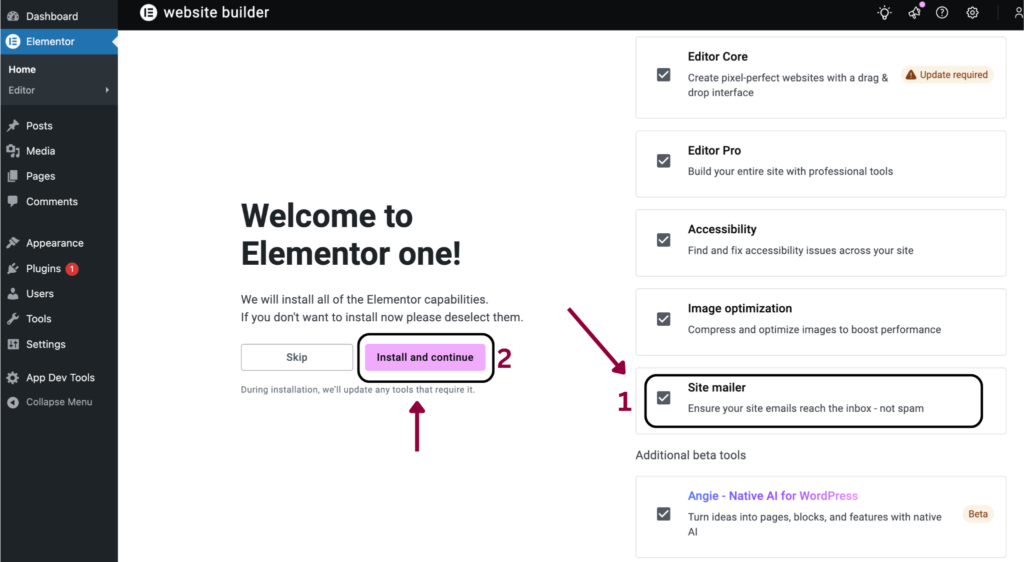The height and width of the screenshot is (562, 1024).
Task: Go to Settings in the sidebar
Action: [x=45, y=344]
